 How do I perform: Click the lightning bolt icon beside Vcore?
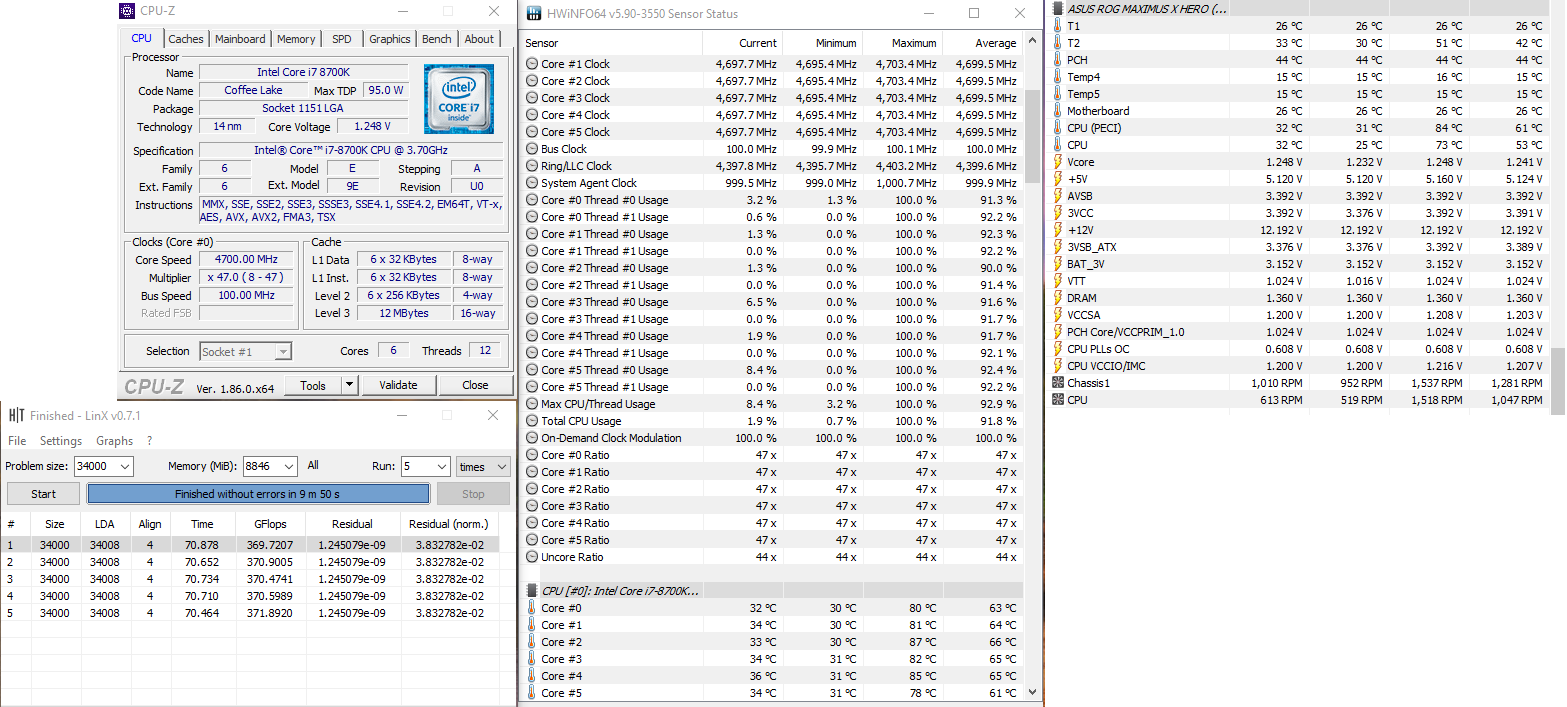1058,162
